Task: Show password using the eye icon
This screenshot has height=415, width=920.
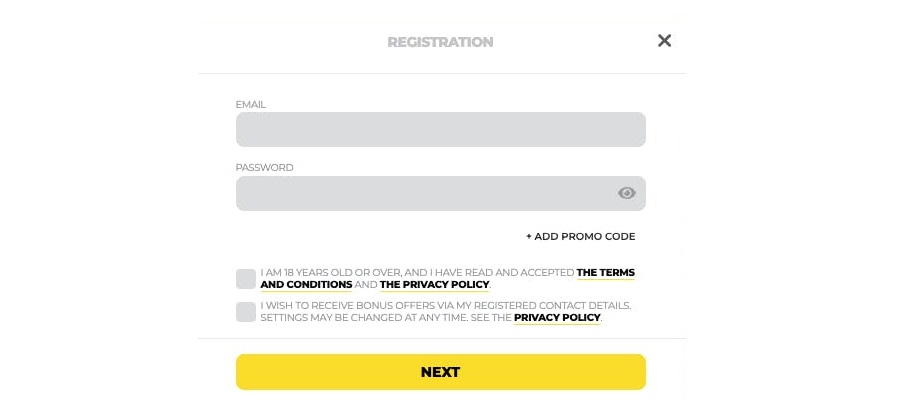Action: [627, 193]
